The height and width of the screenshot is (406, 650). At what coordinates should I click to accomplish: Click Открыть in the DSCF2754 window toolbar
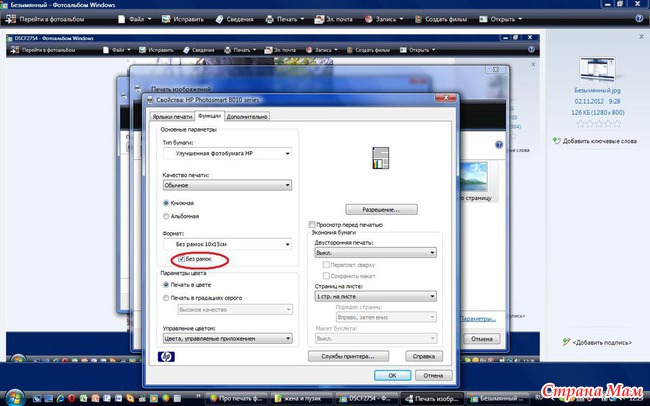coord(417,50)
